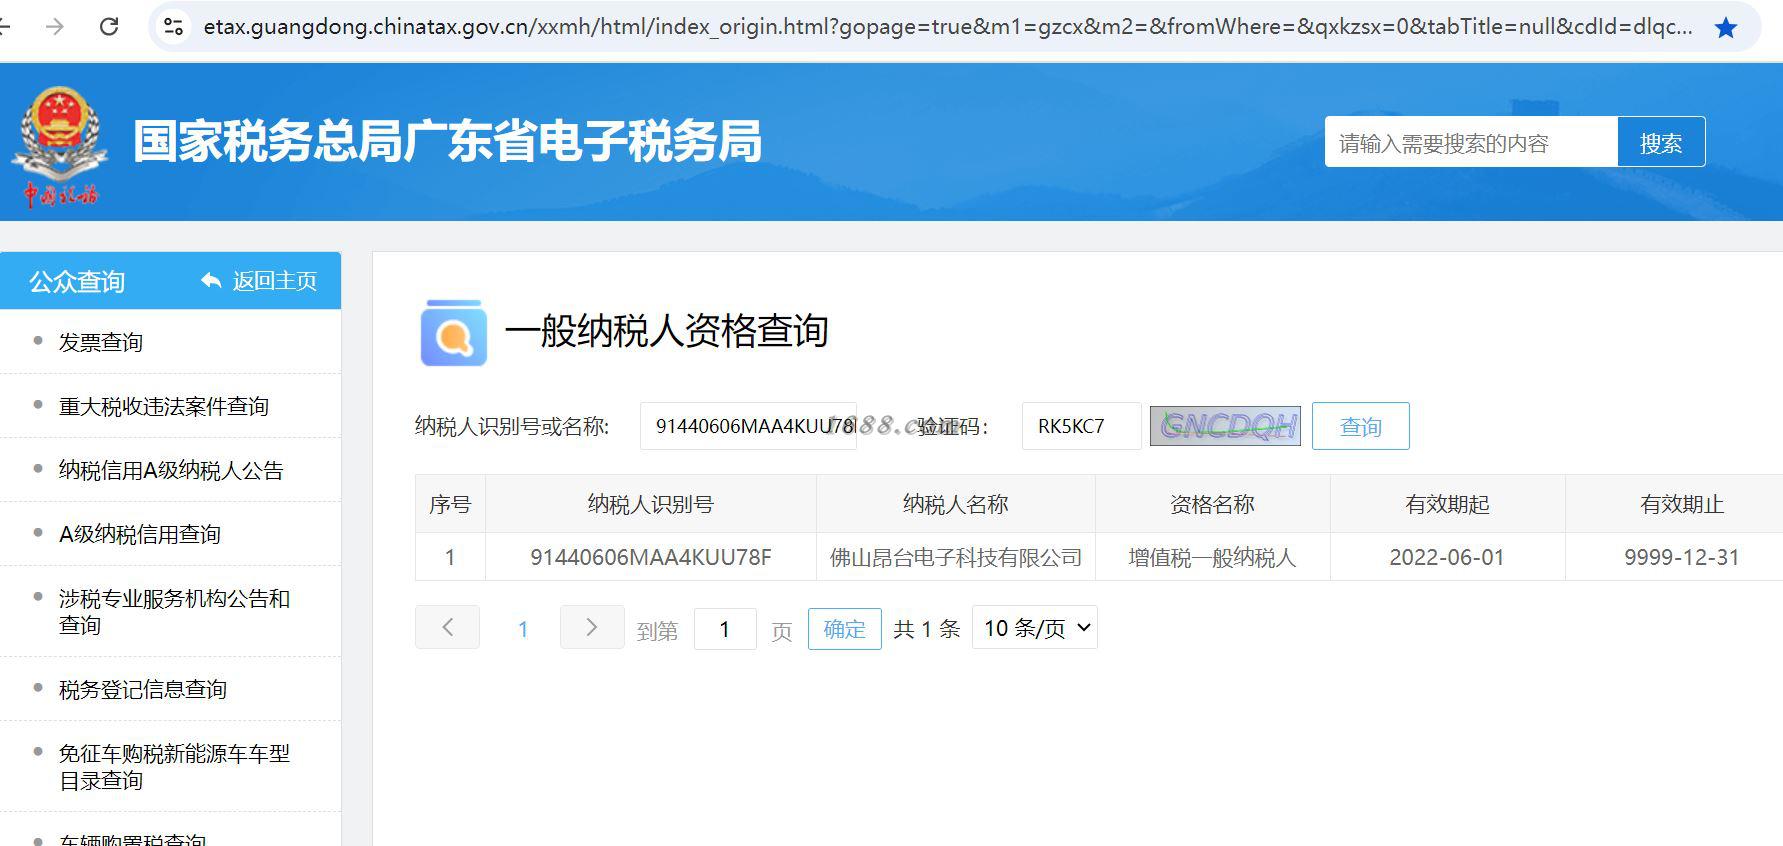This screenshot has width=1783, height=846.
Task: Click the 一般纳税人资格查询 page heading
Action: coord(666,331)
